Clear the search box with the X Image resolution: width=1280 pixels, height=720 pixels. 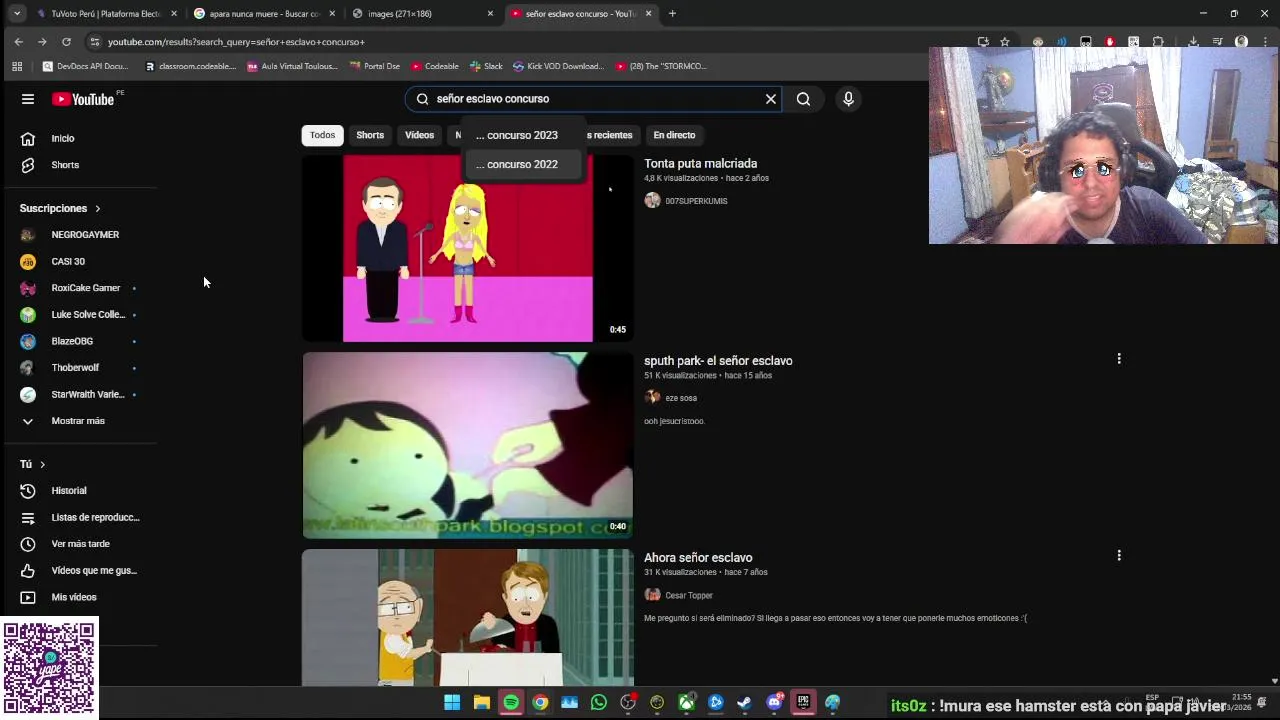[771, 99]
